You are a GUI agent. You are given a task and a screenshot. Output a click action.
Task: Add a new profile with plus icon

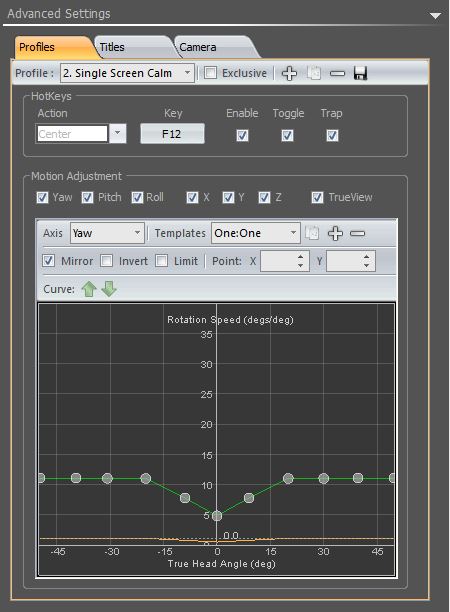[289, 73]
